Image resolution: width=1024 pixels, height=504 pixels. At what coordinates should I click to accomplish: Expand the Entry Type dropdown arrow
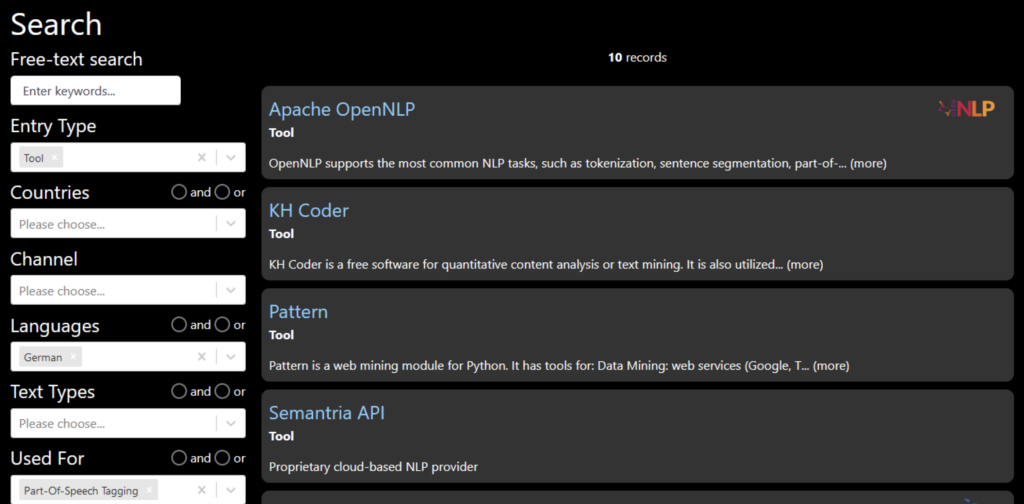231,157
